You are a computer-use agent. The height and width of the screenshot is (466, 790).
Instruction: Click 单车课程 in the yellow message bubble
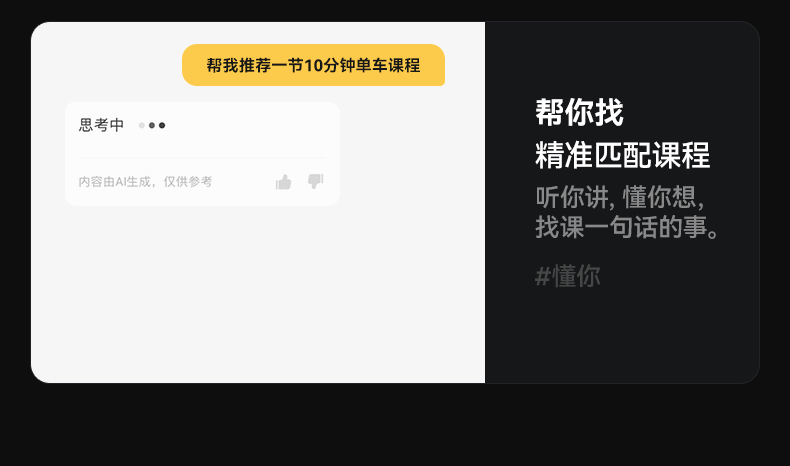point(388,65)
